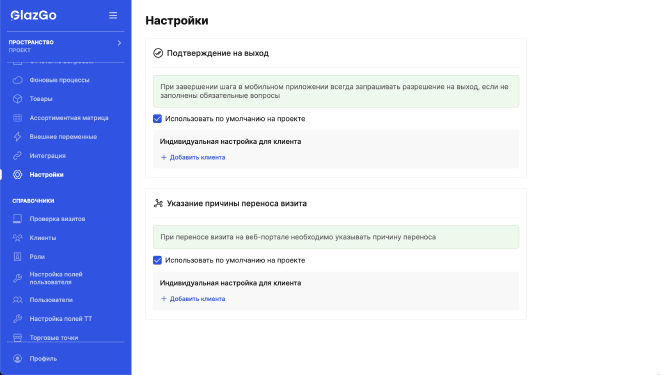The image size is (660, 375).
Task: Click info text about мобильном приложении
Action: (x=334, y=91)
